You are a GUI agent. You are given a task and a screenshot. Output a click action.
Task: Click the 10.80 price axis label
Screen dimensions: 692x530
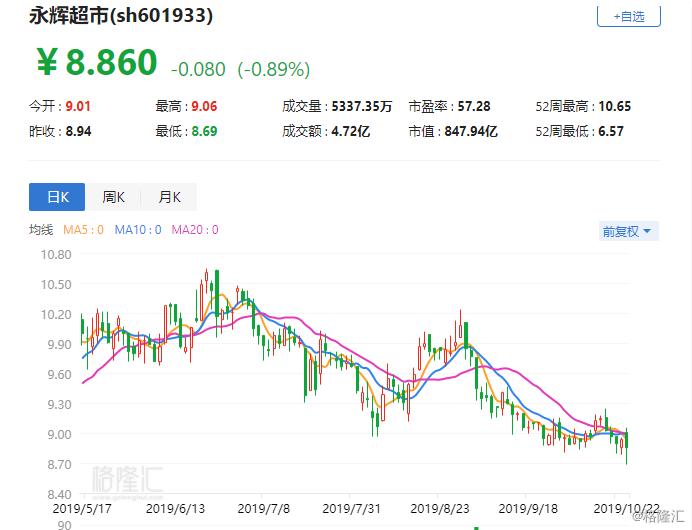[56, 255]
